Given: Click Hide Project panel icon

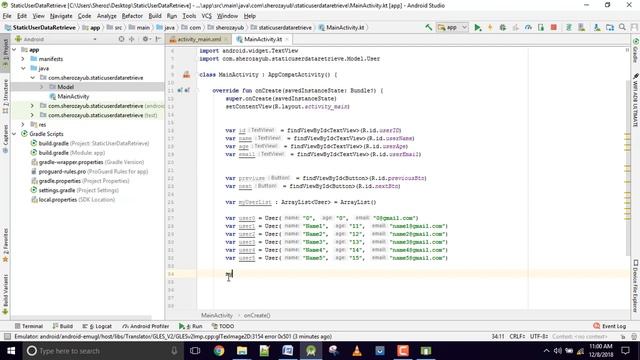Looking at the screenshot, I should click(158, 39).
